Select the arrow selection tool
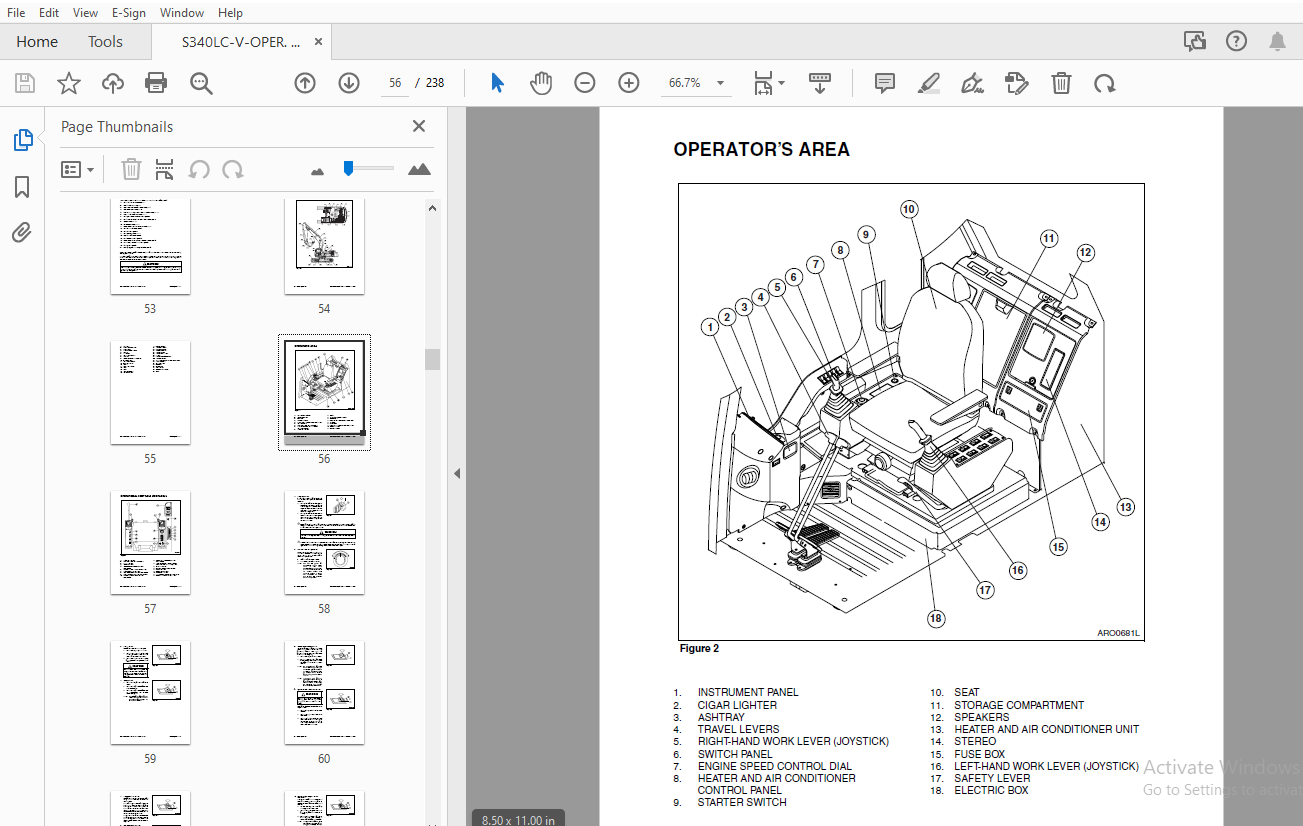The width and height of the screenshot is (1303, 826). (497, 83)
